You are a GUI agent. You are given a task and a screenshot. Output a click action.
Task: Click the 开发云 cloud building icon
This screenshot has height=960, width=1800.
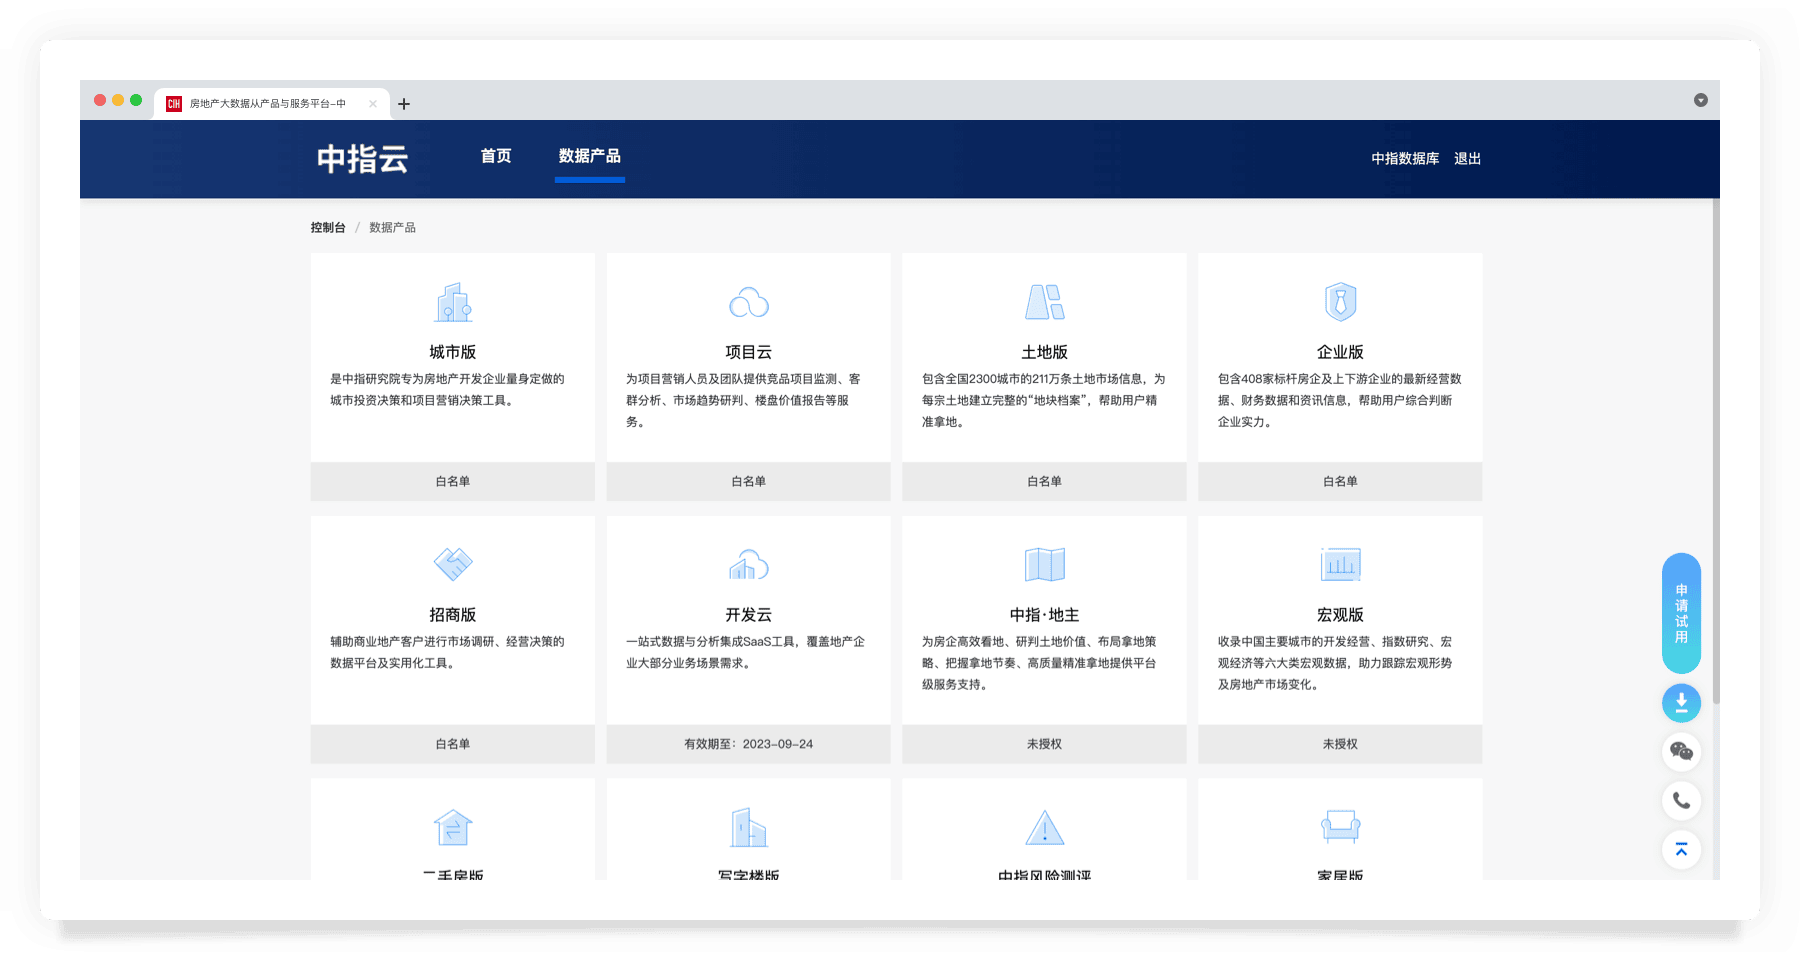pyautogui.click(x=748, y=565)
